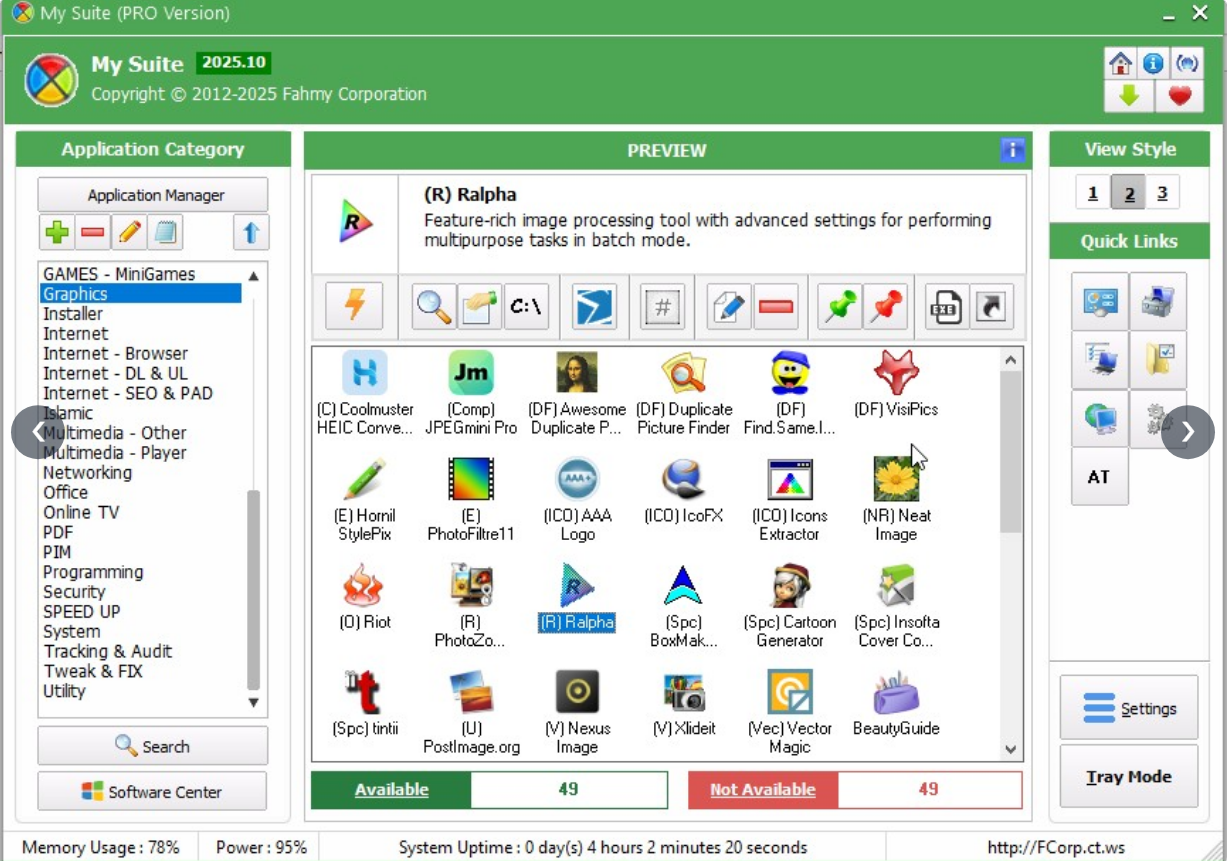The image size is (1227, 861).
Task: Click the Not Available label
Action: pyautogui.click(x=762, y=790)
